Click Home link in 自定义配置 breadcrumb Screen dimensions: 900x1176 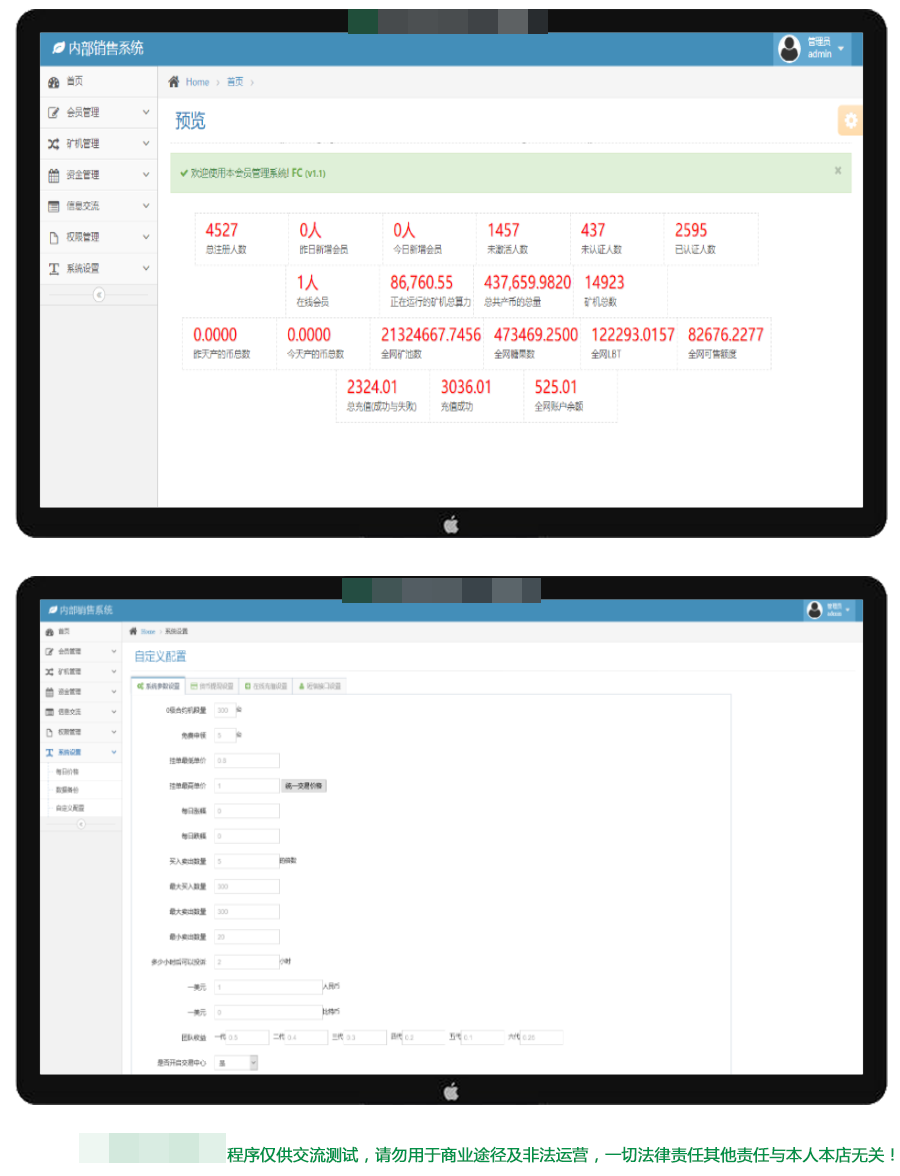[148, 632]
